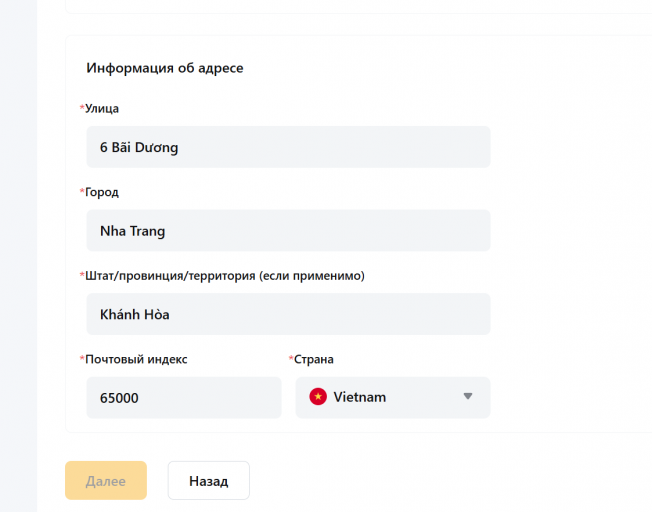Click the required asterisk beside Почтовый индекс
This screenshot has width=652, height=512.
(x=82, y=359)
